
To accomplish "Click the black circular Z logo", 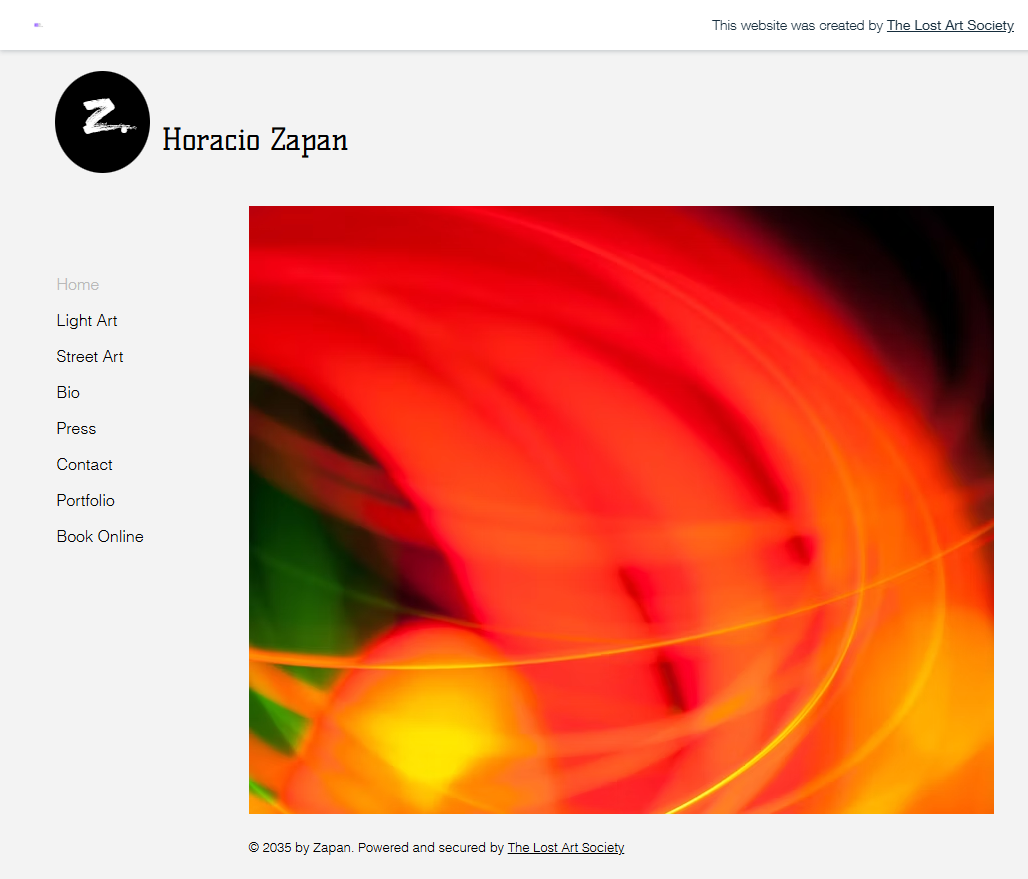I will [102, 122].
